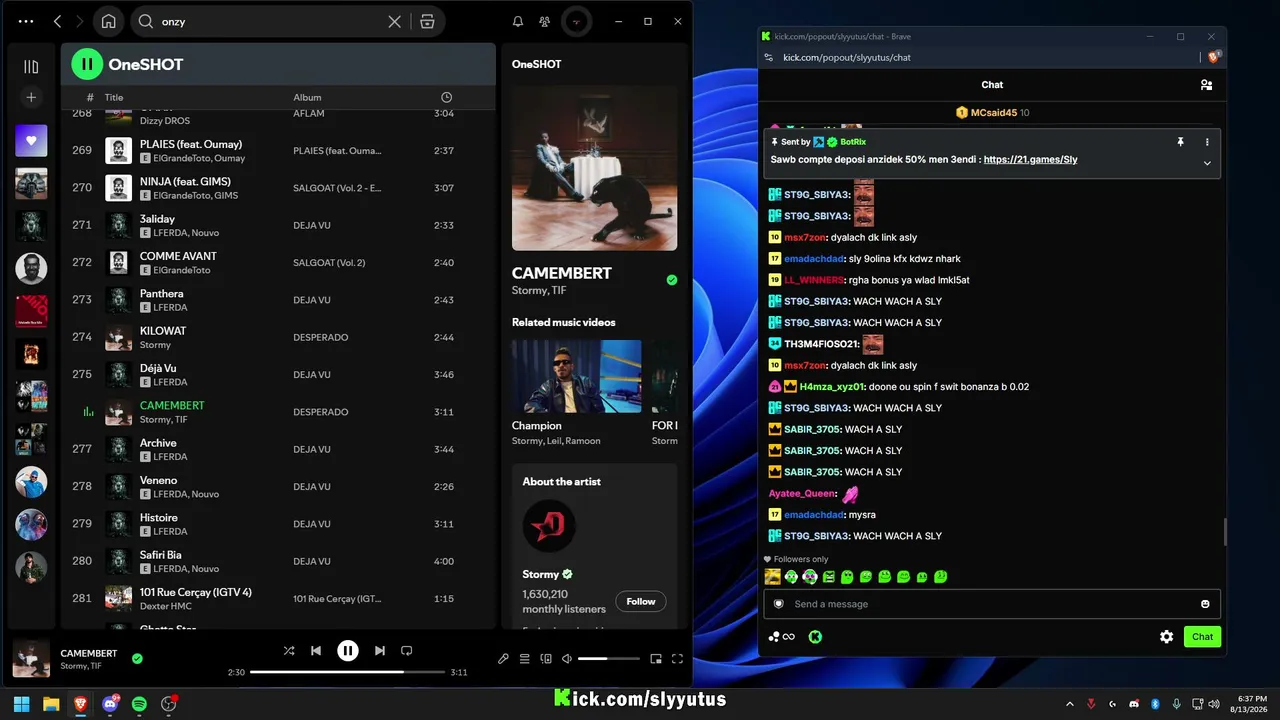This screenshot has width=1280, height=720.
Task: Pause playback with the center player button
Action: coord(347,651)
